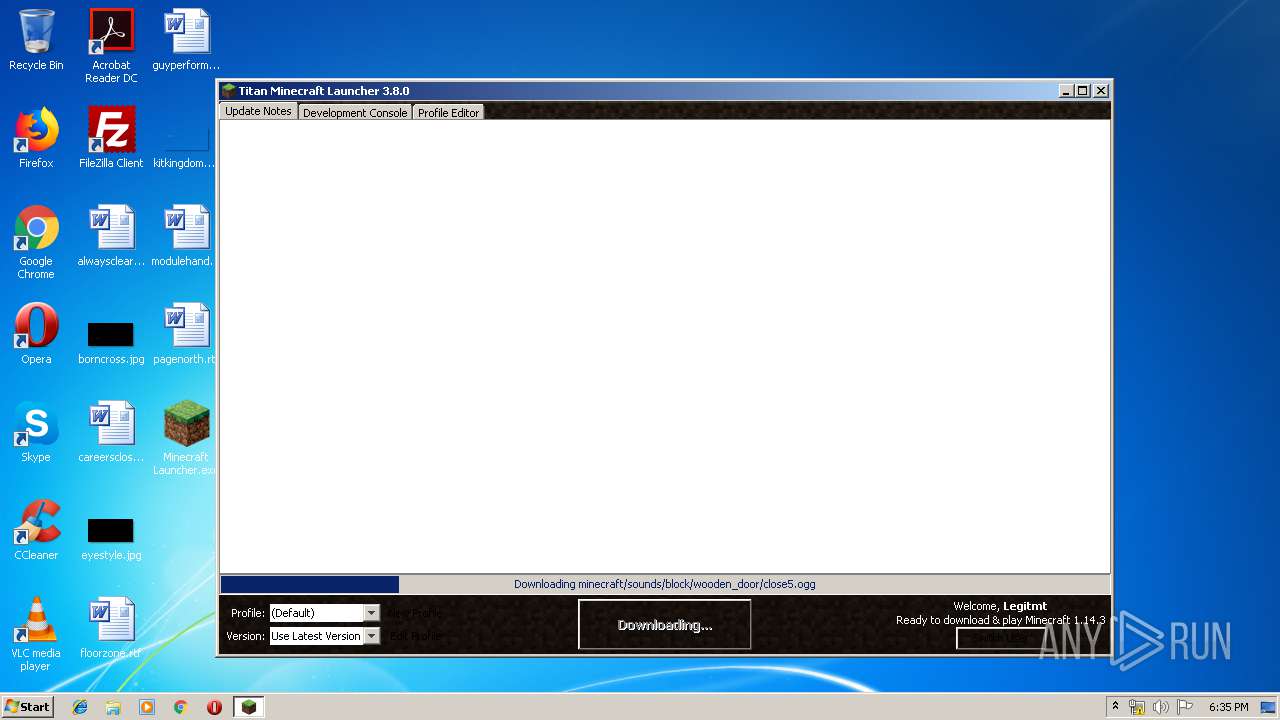Open VLC media player shortcut
Viewport: 1280px width, 720px height.
(36, 634)
